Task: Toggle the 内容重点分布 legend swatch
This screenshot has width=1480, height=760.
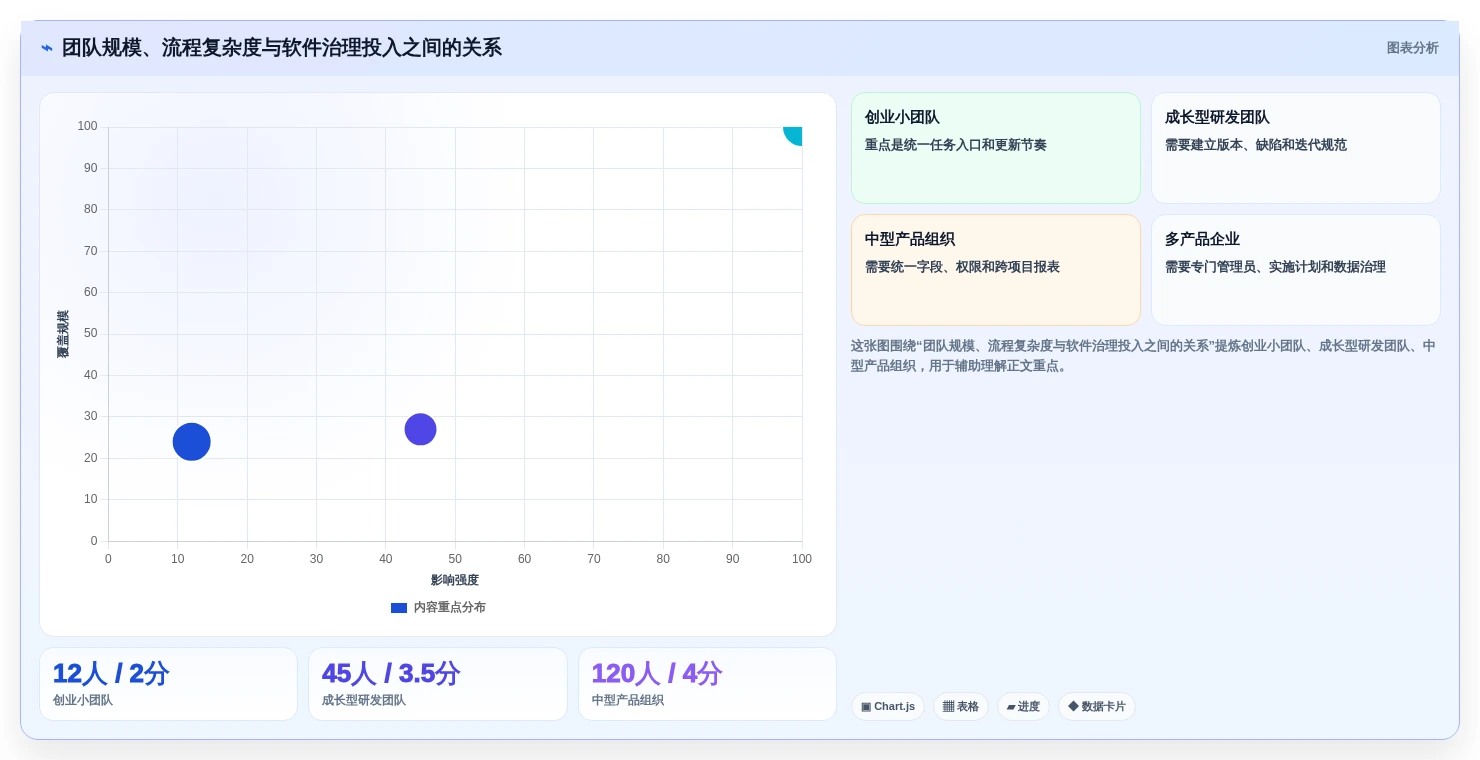Action: [399, 608]
